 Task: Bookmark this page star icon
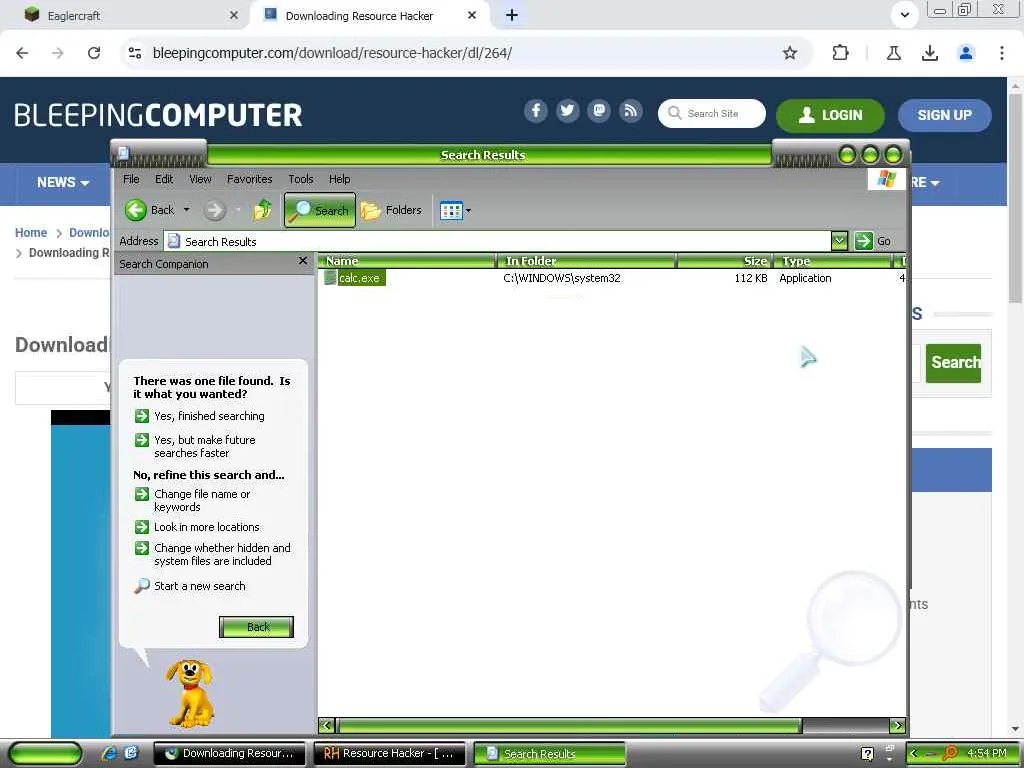[x=790, y=53]
